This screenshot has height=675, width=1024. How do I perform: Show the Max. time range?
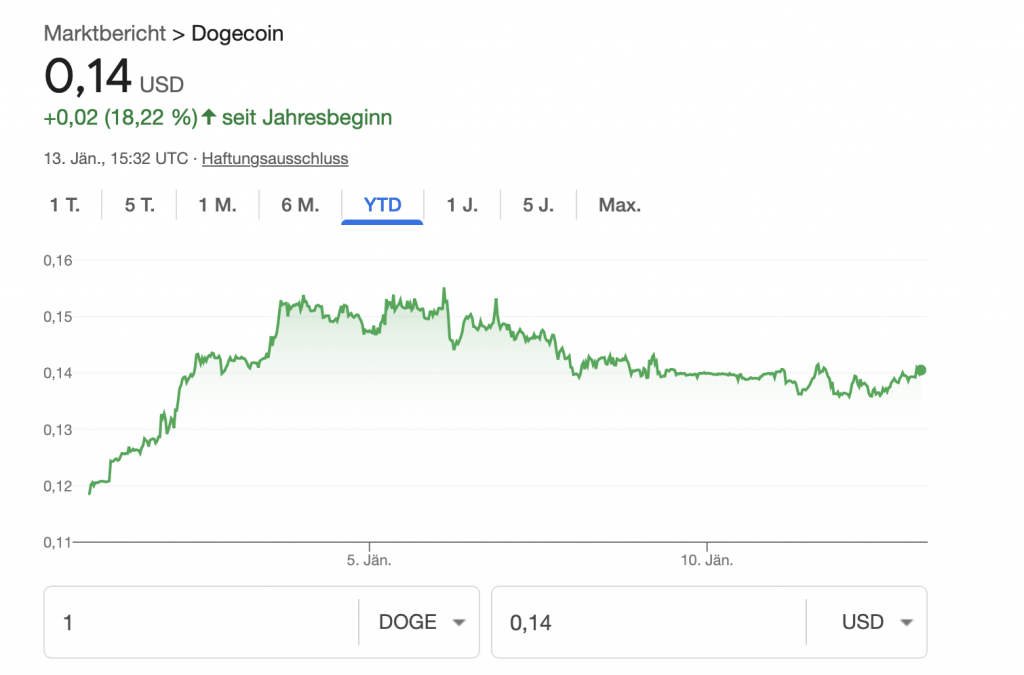(x=619, y=205)
